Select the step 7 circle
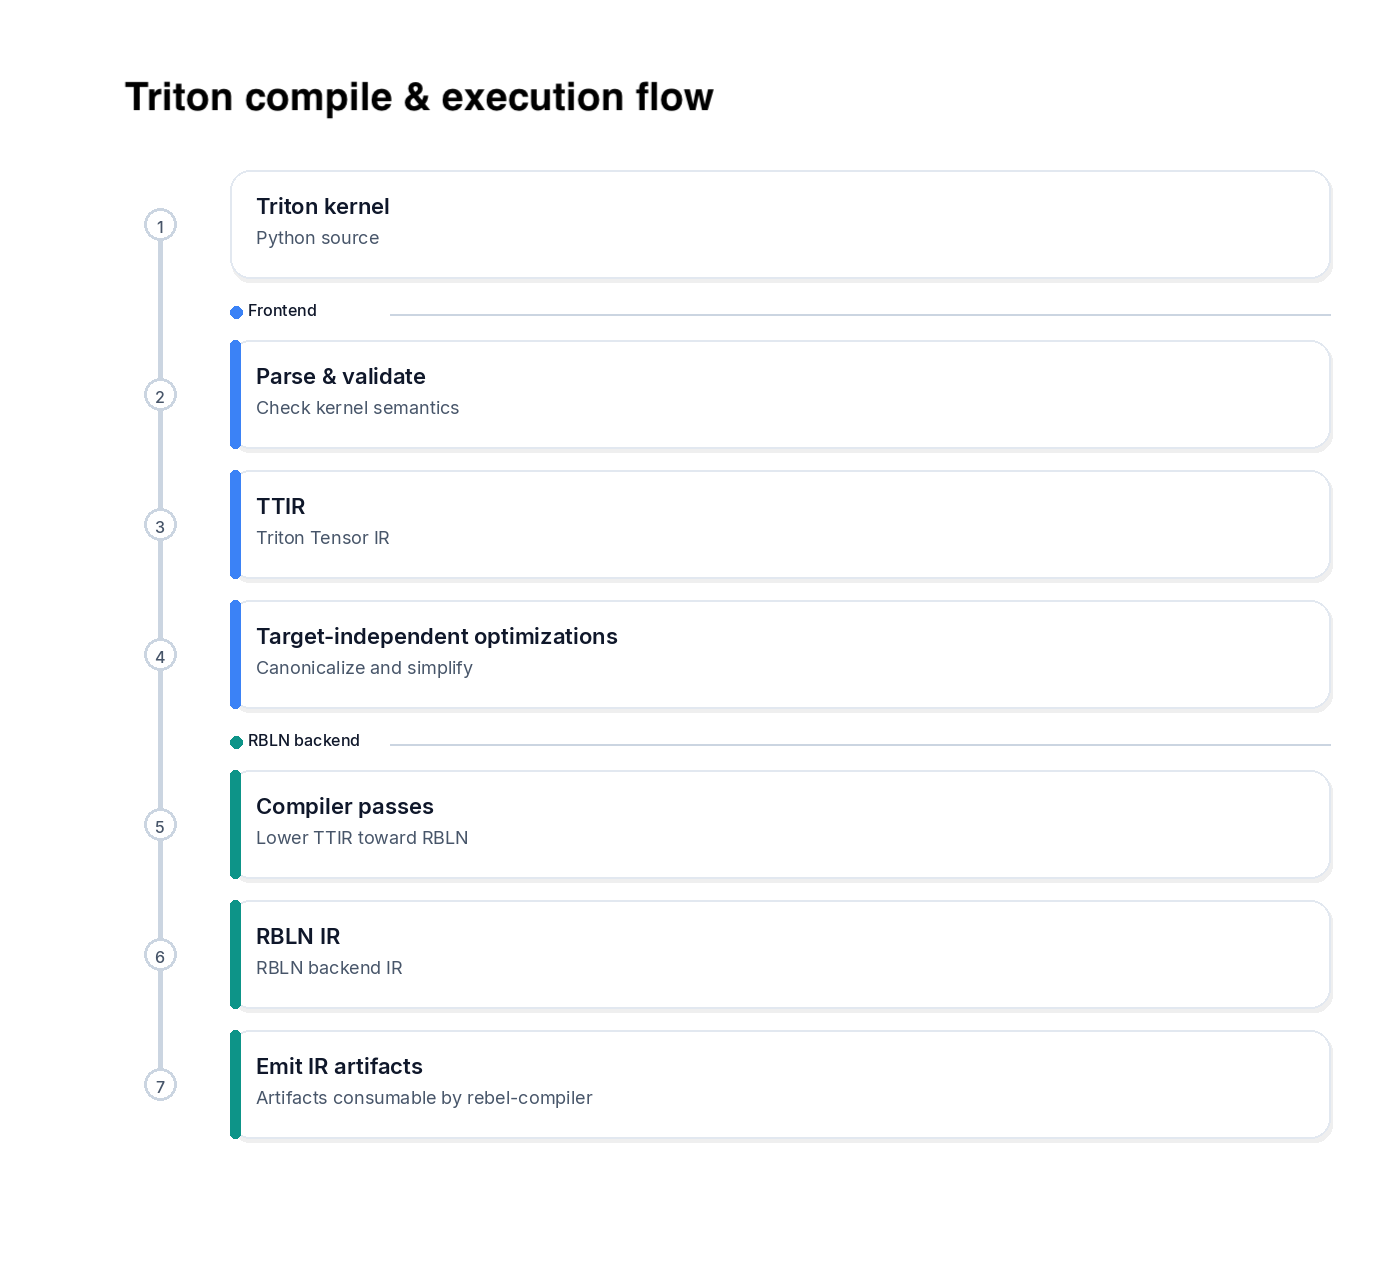This screenshot has height=1288, width=1400. click(x=160, y=1085)
